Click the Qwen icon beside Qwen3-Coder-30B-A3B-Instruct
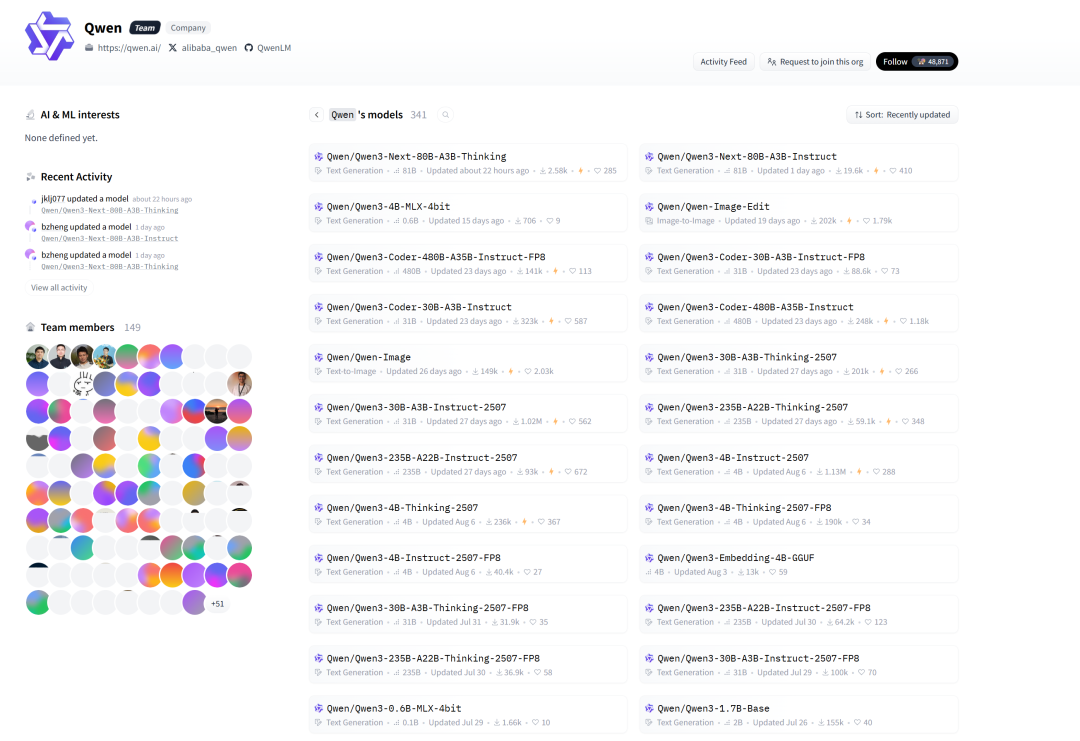This screenshot has height=741, width=1080. pyautogui.click(x=318, y=307)
